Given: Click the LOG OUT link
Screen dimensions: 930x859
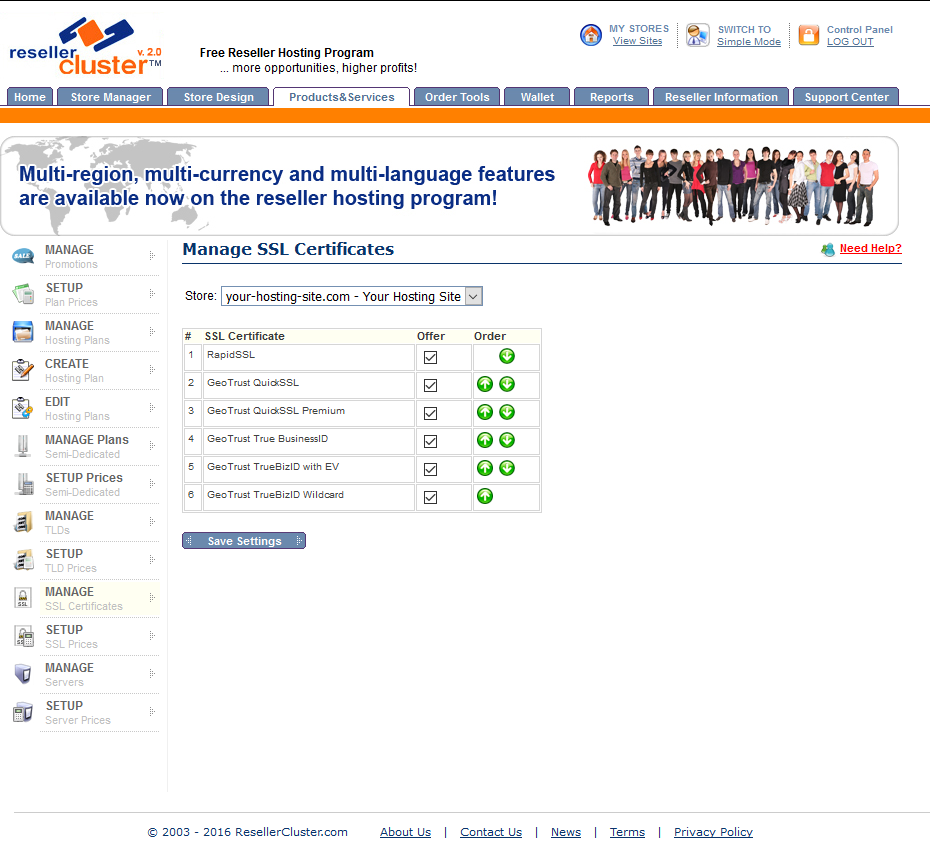Looking at the screenshot, I should coord(850,42).
